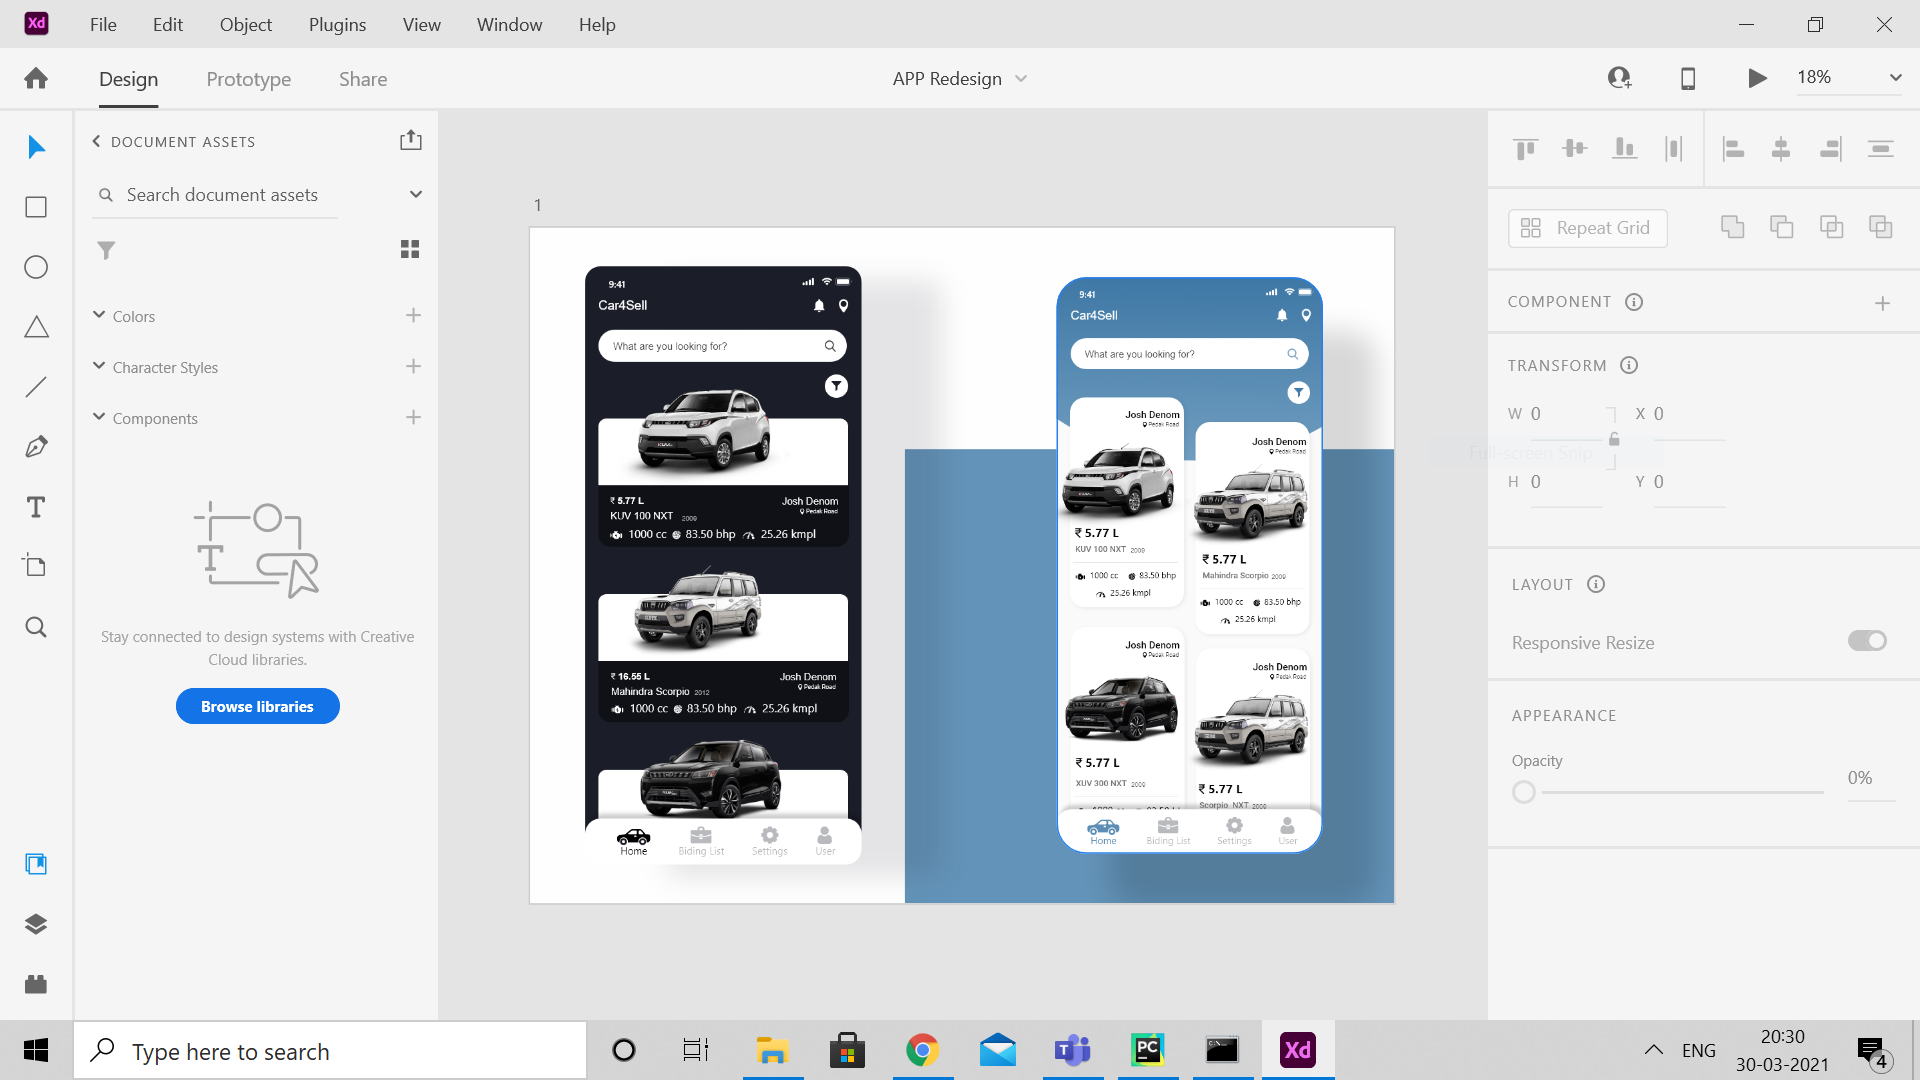Switch to the Prototype tab

pos(248,79)
